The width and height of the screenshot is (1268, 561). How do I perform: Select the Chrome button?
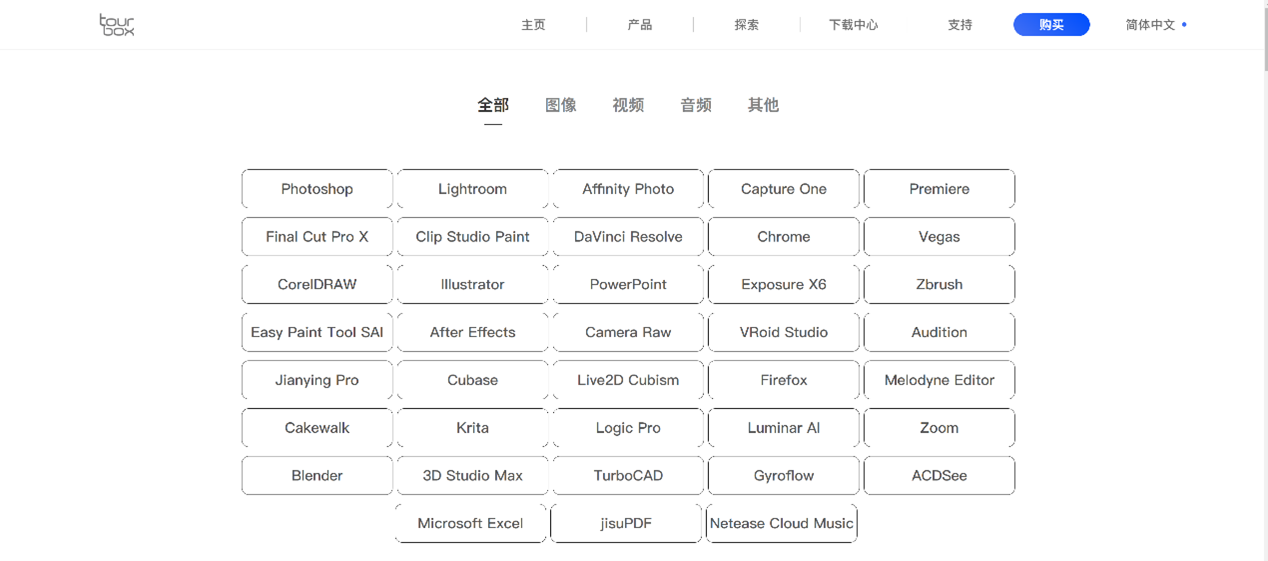click(x=784, y=237)
